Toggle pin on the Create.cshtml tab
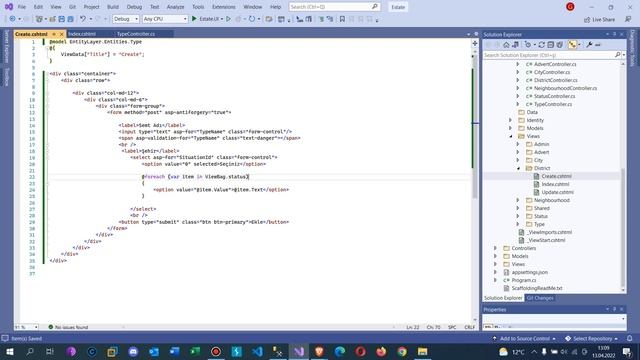The height and width of the screenshot is (360, 640). [x=54, y=34]
